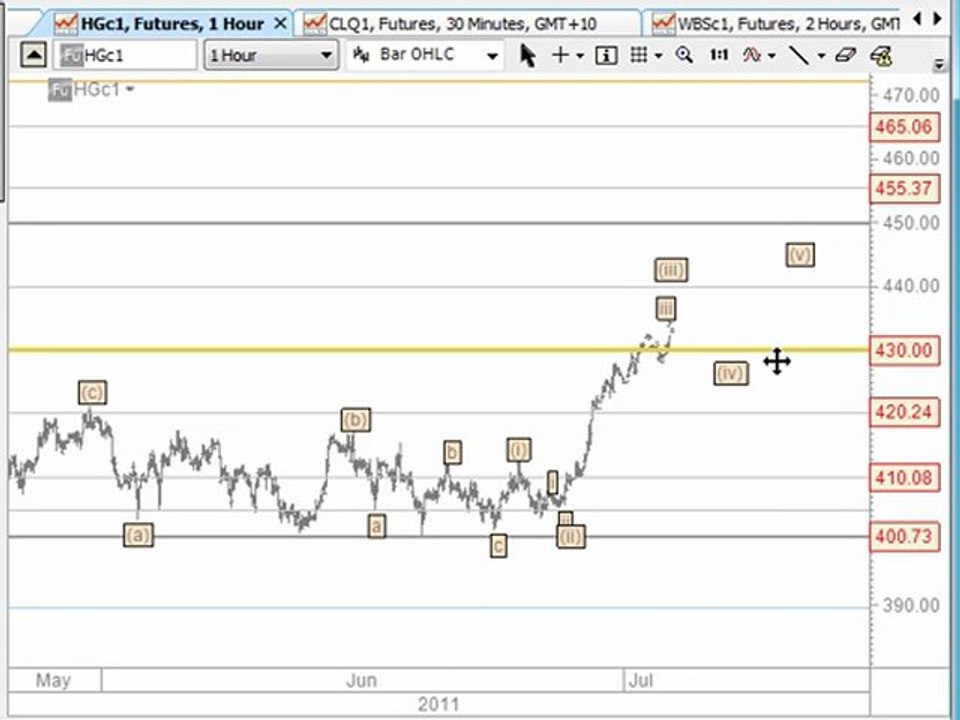This screenshot has width=960, height=720.
Task: Expand the crosshair tool options arrow
Action: (x=580, y=56)
